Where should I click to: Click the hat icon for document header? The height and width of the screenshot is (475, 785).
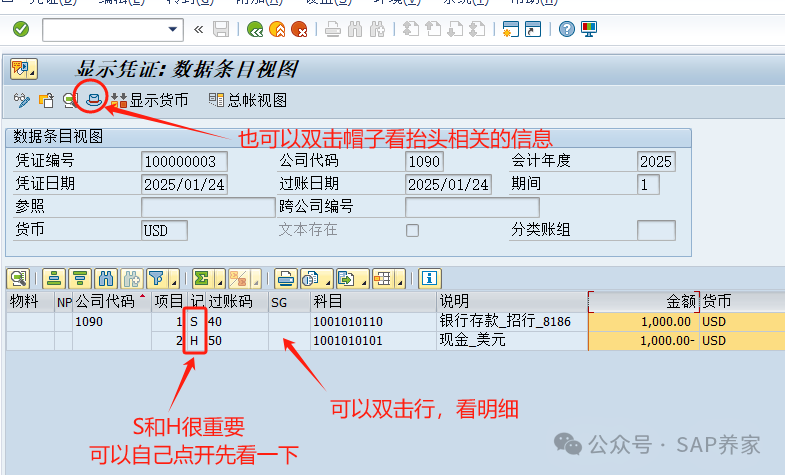click(94, 100)
